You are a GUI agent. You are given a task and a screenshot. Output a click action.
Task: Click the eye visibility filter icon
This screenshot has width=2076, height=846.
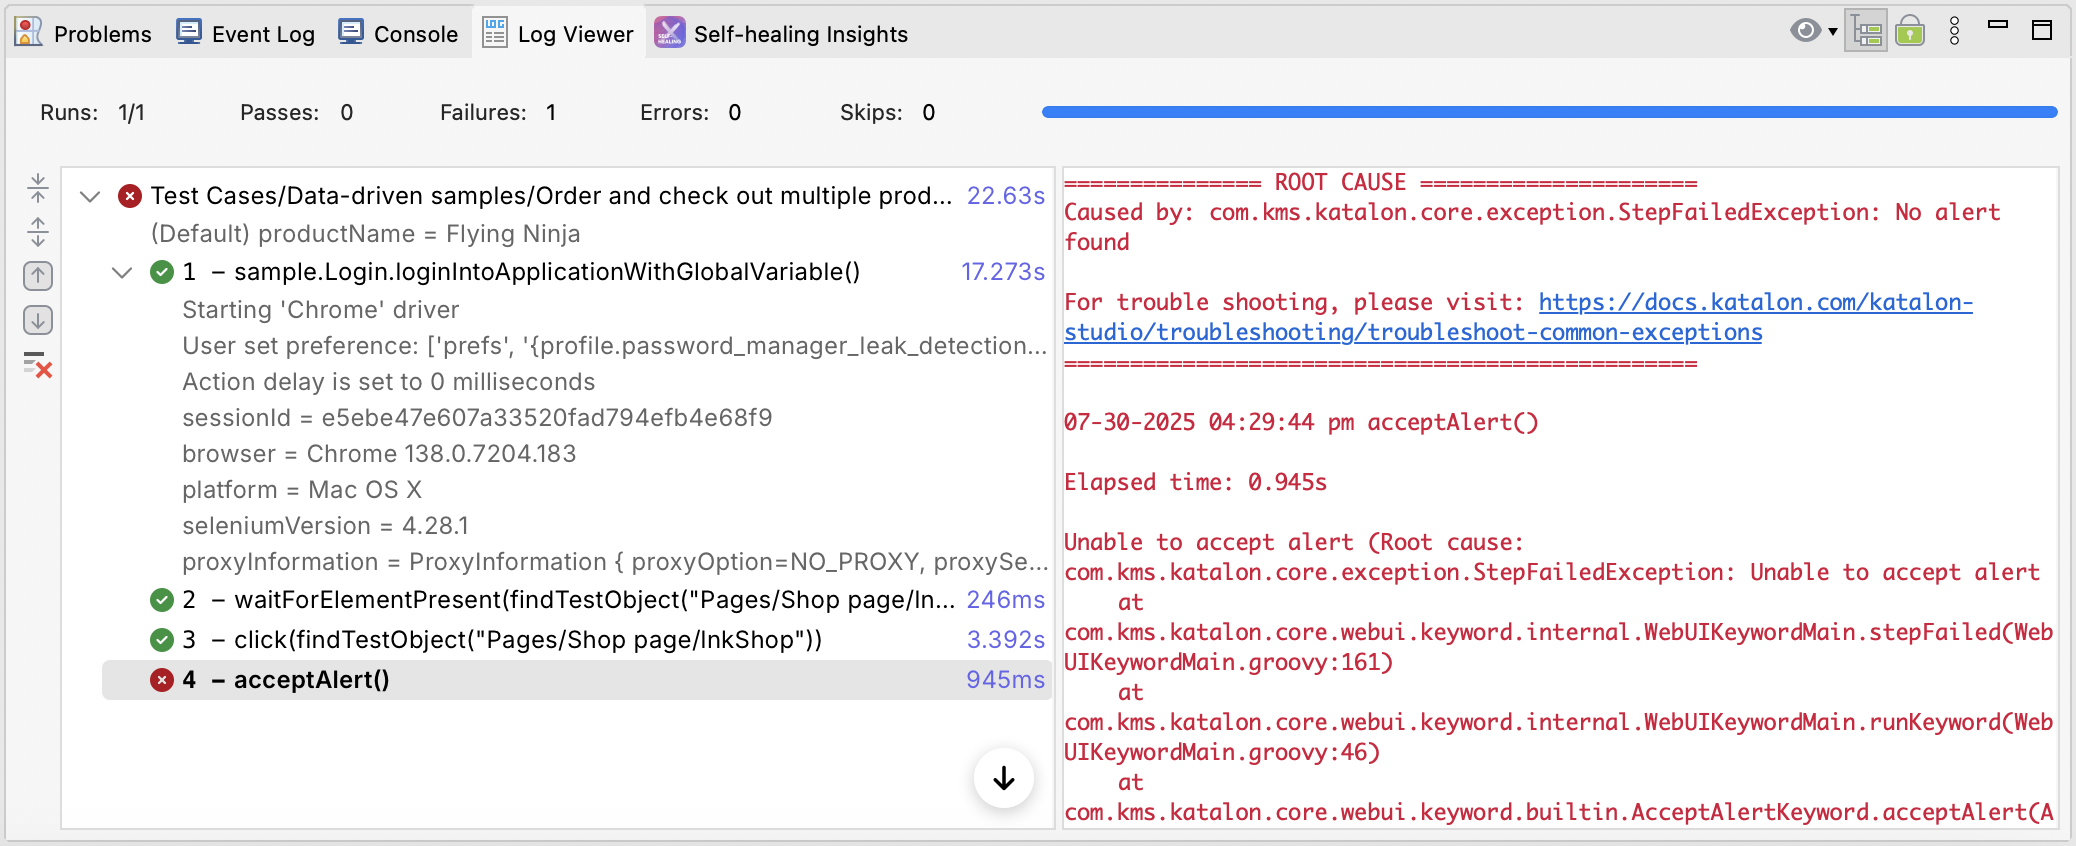click(1805, 31)
